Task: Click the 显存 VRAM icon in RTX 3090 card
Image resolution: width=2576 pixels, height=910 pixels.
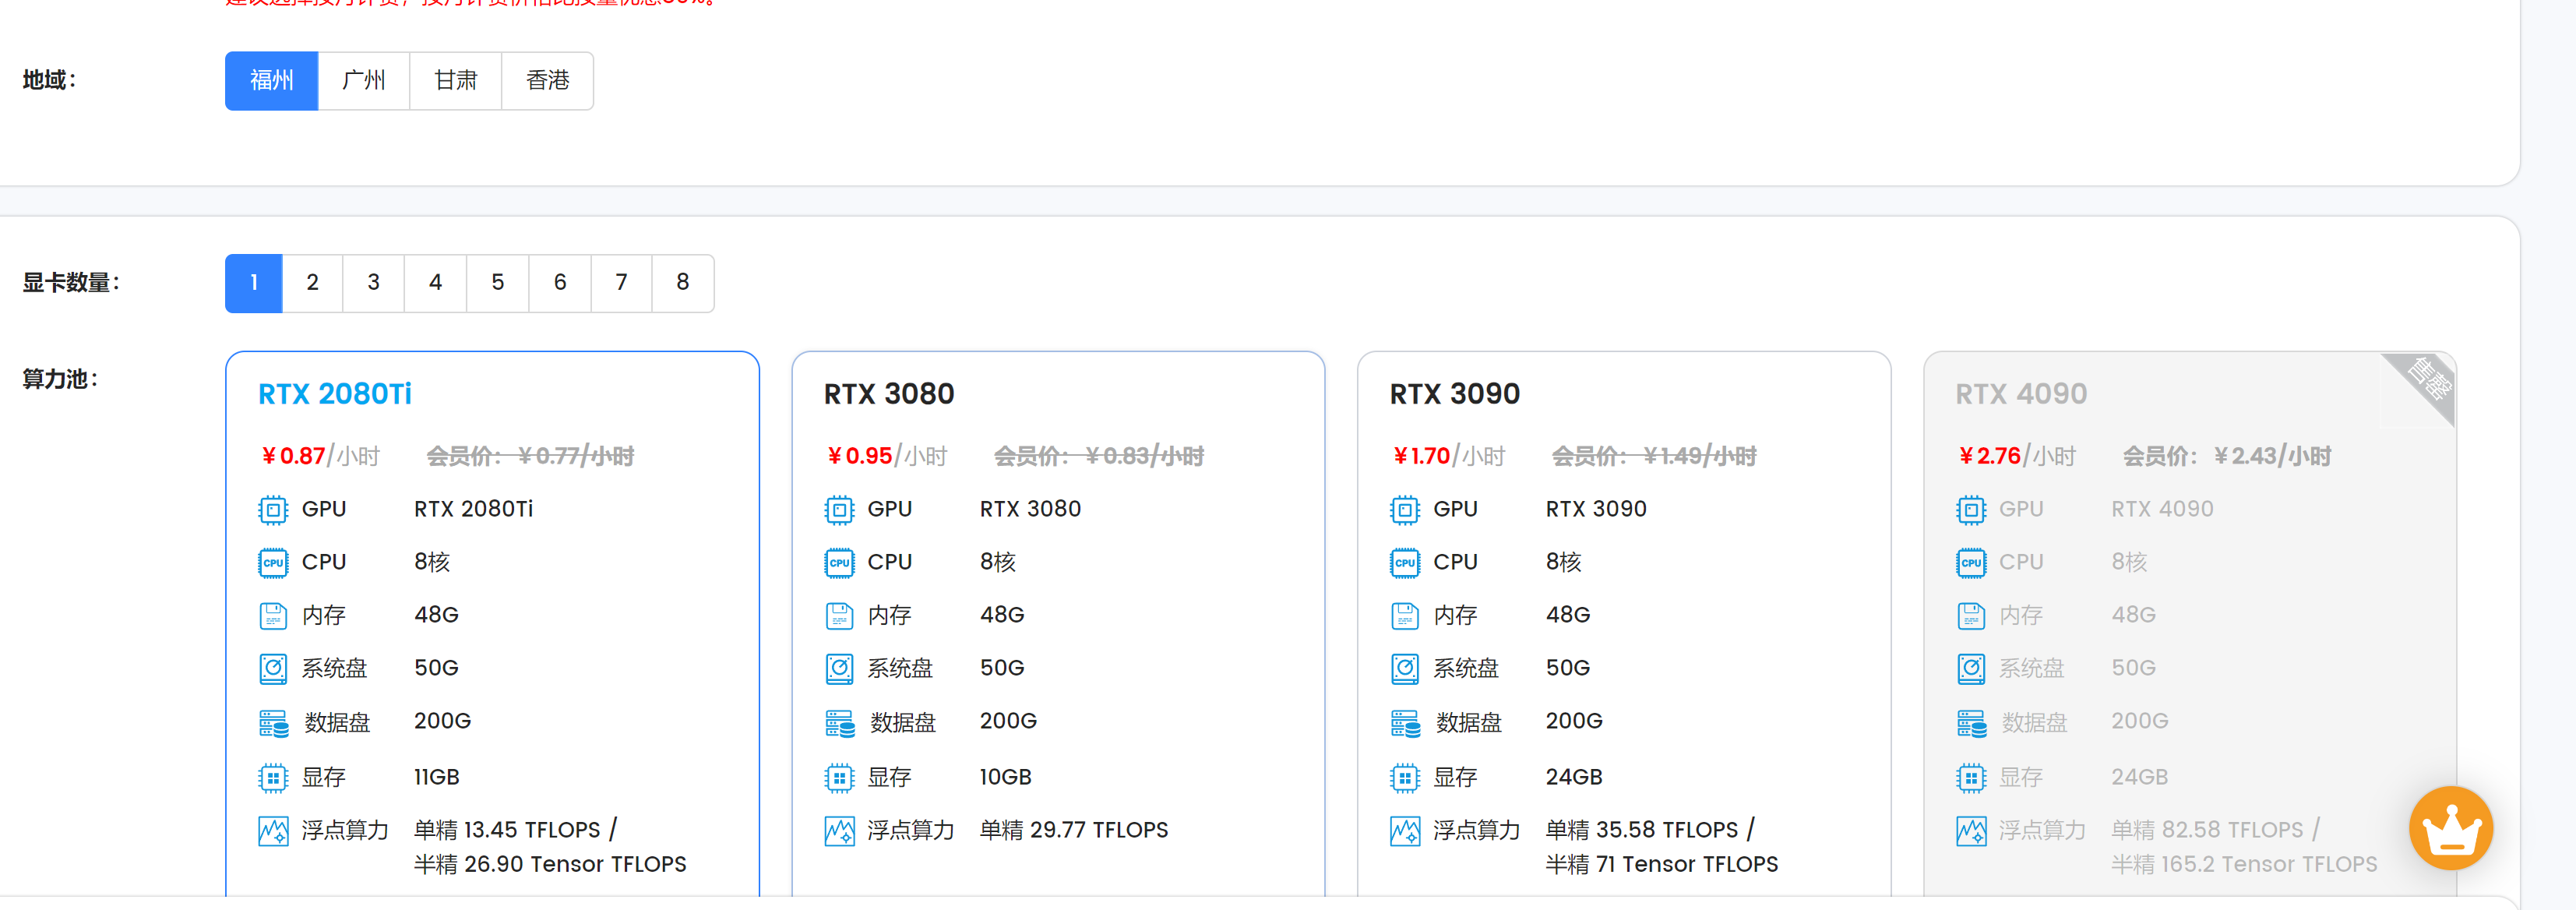Action: click(1405, 778)
